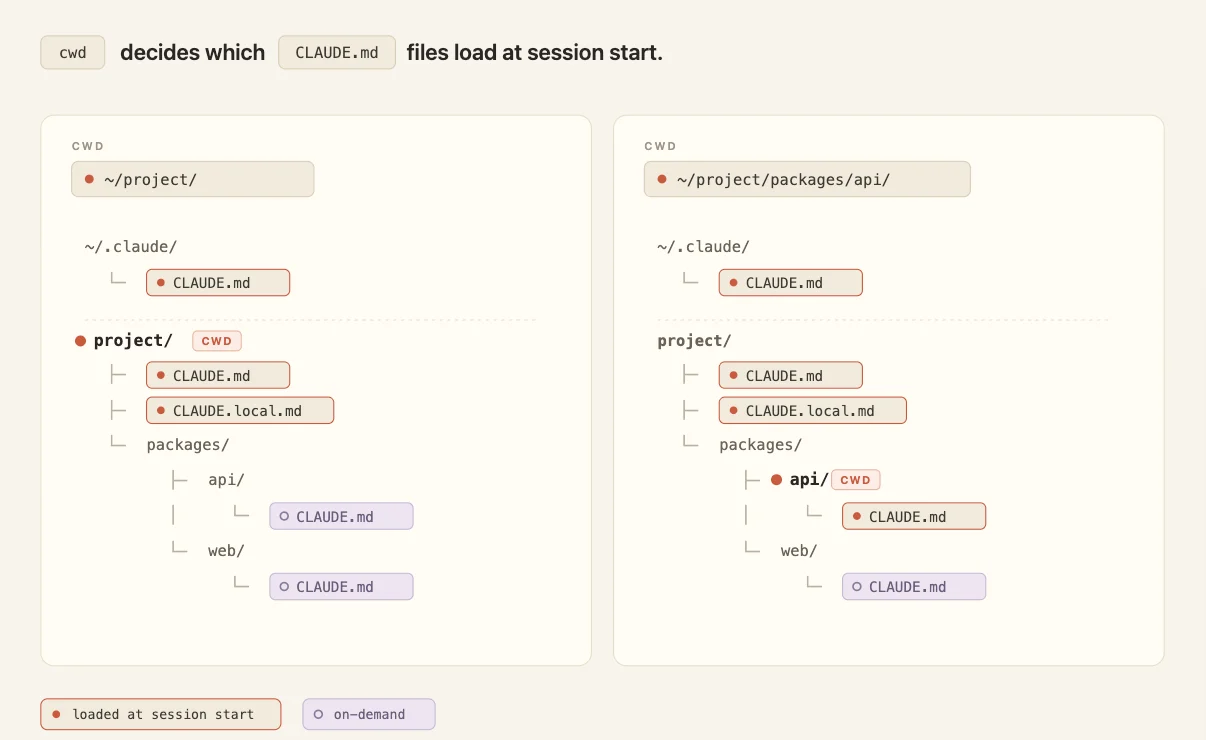Image resolution: width=1206 pixels, height=740 pixels.
Task: Select the ~/project/packages/api/ cwd field
Action: click(807, 179)
